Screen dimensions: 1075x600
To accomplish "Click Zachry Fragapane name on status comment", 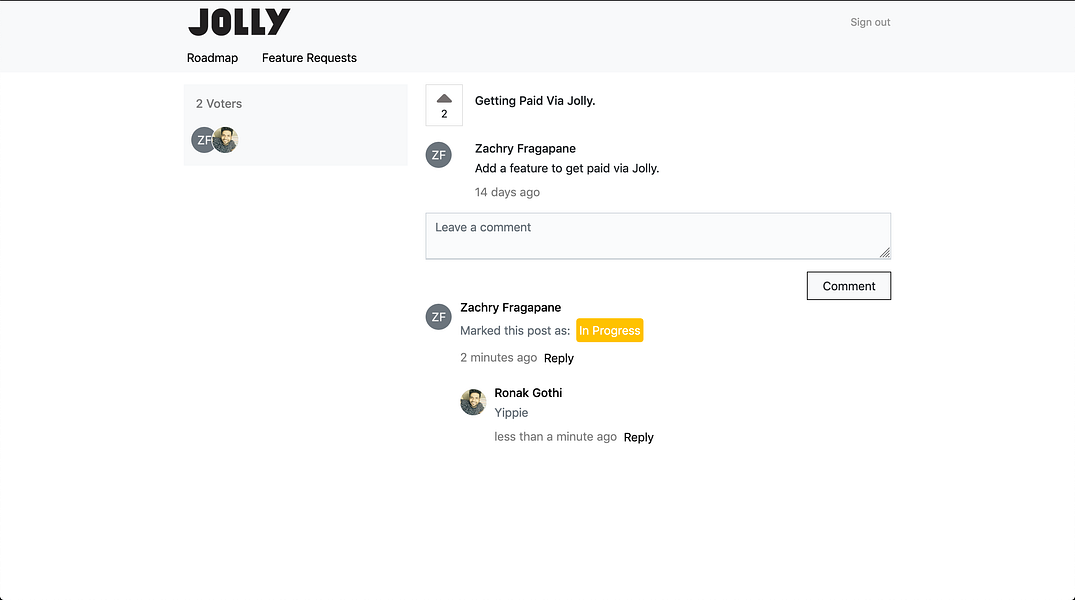I will [511, 307].
